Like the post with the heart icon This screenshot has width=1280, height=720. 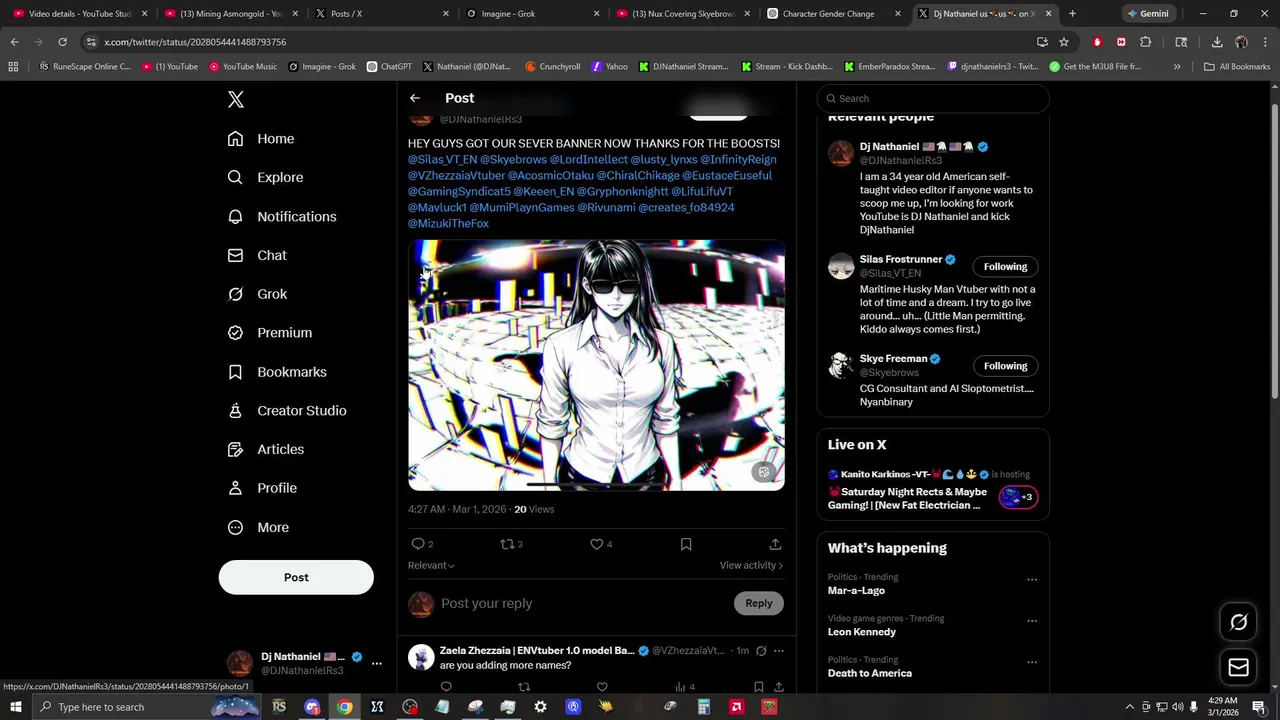(x=597, y=544)
